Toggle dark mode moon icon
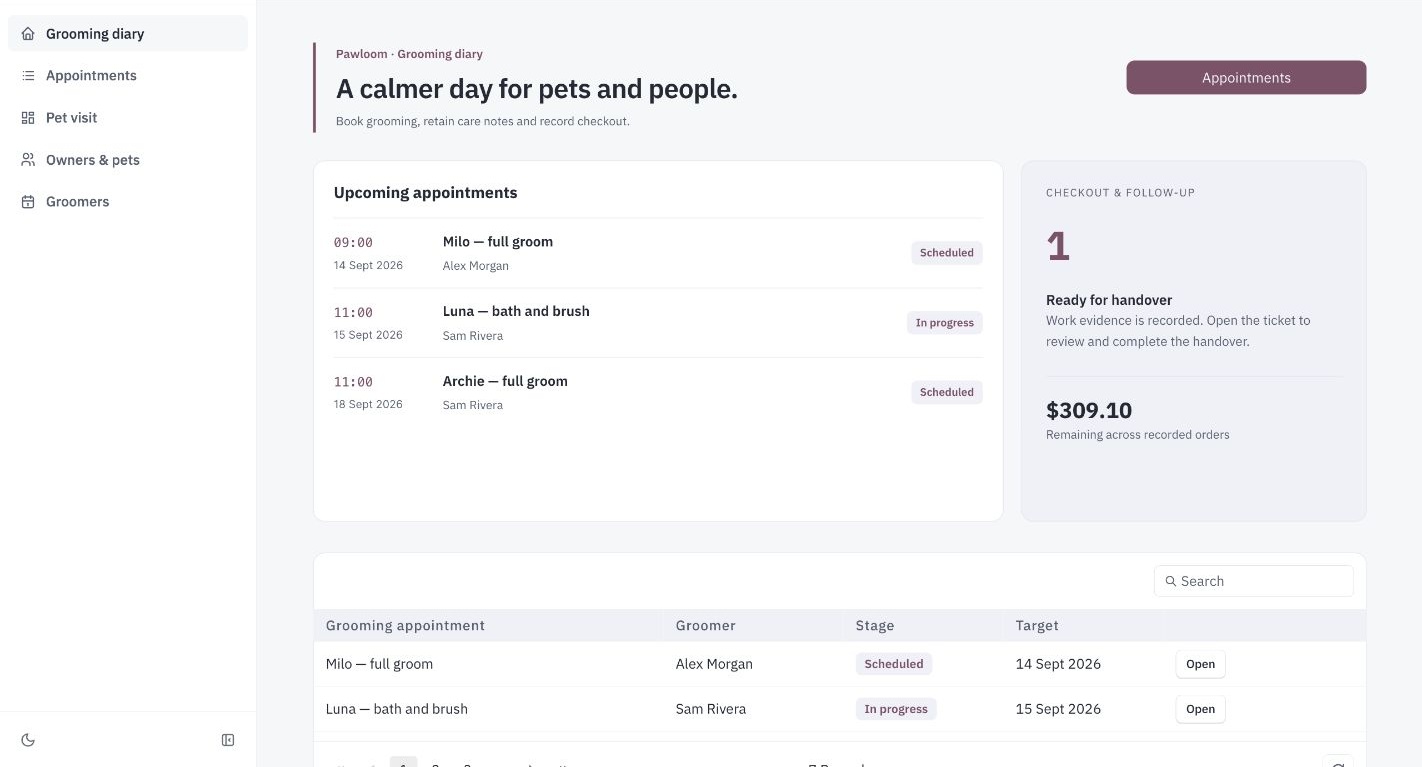This screenshot has width=1422, height=767. click(28, 740)
